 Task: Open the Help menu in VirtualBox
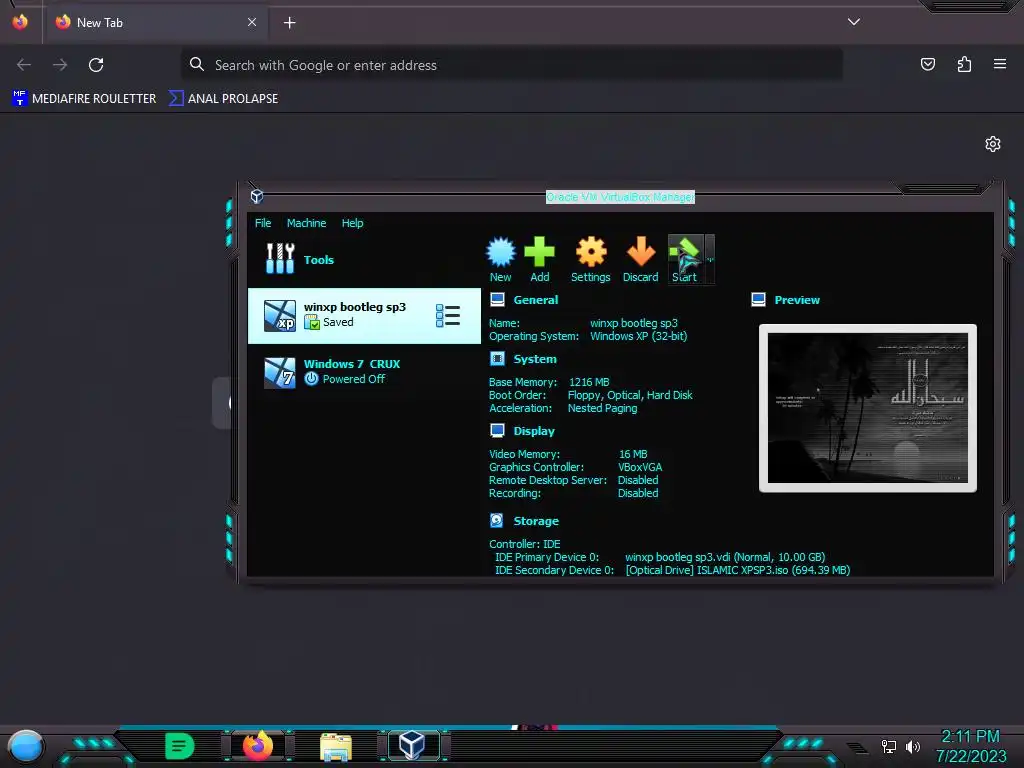pyautogui.click(x=353, y=223)
